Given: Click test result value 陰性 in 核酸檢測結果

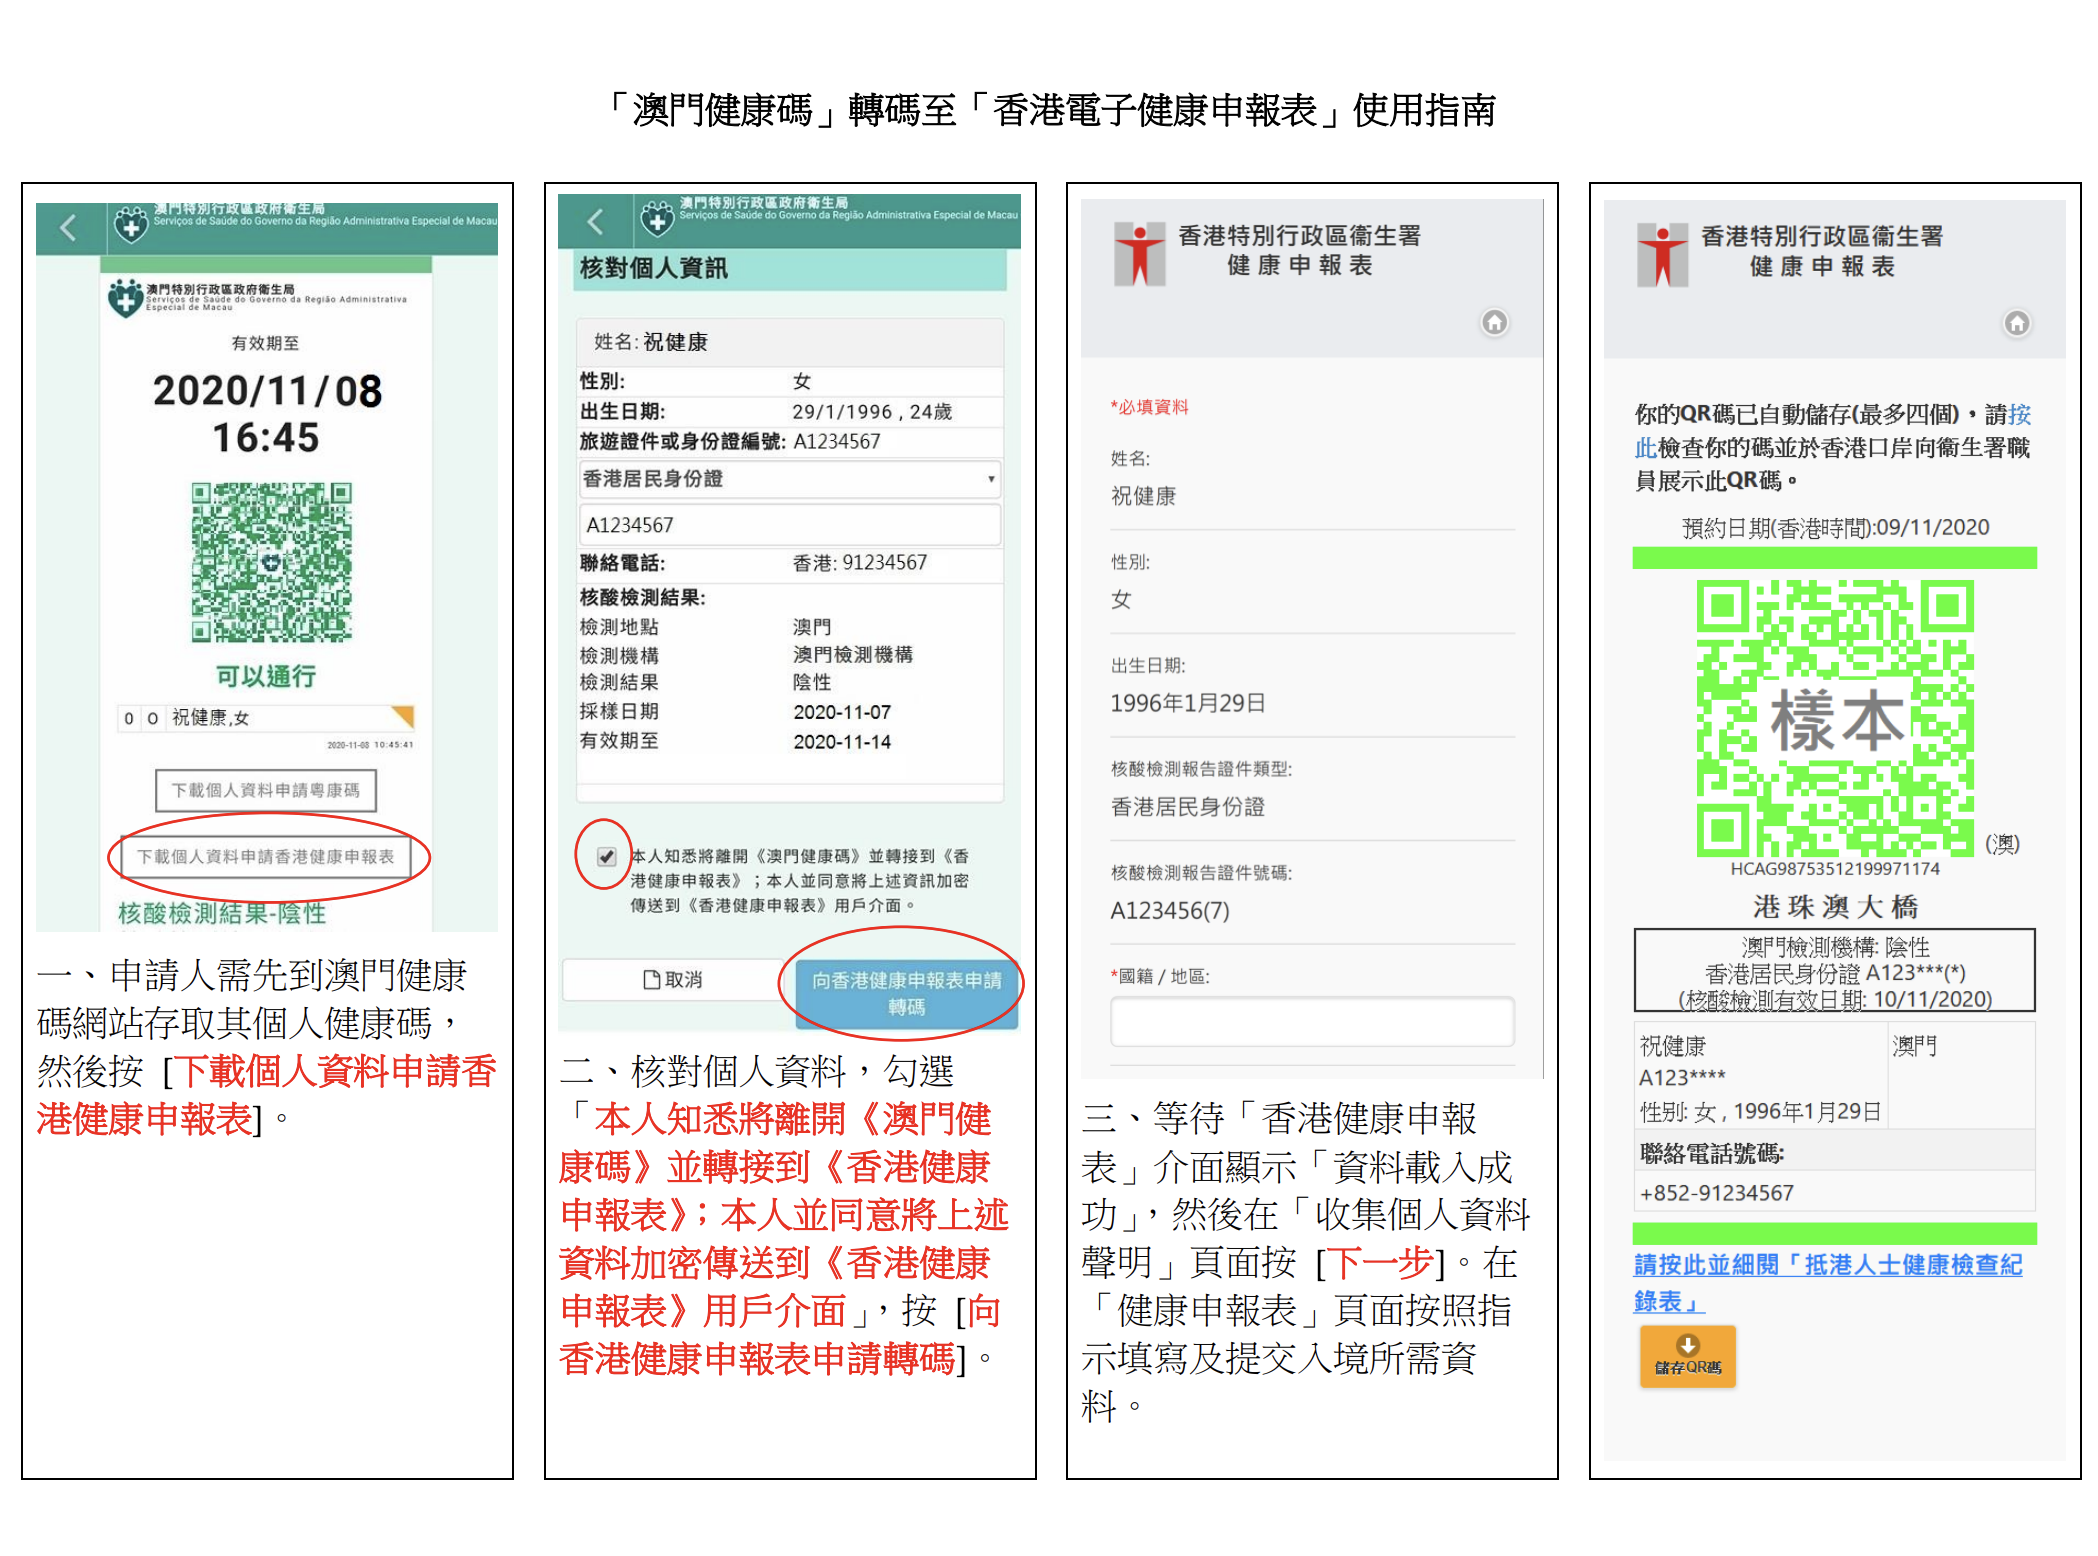Looking at the screenshot, I should click(x=812, y=682).
